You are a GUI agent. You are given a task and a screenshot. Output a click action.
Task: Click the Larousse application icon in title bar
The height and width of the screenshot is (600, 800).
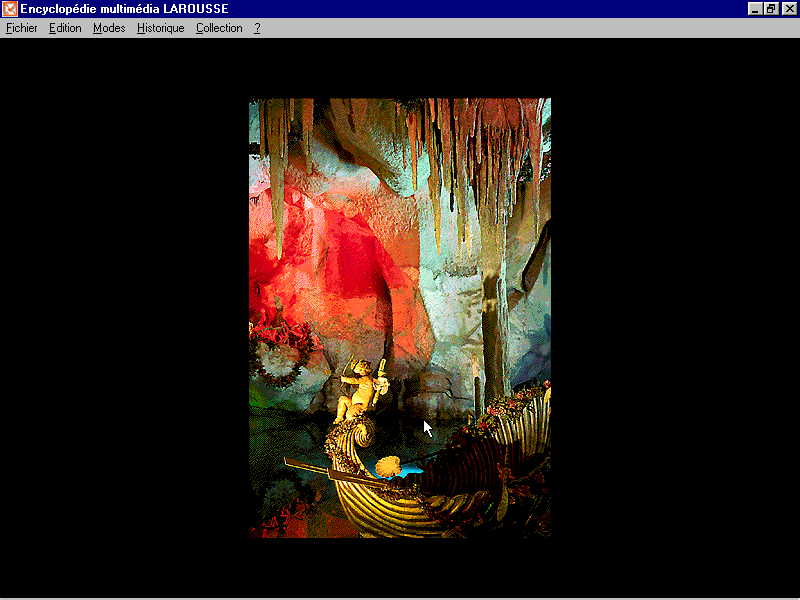click(x=9, y=9)
